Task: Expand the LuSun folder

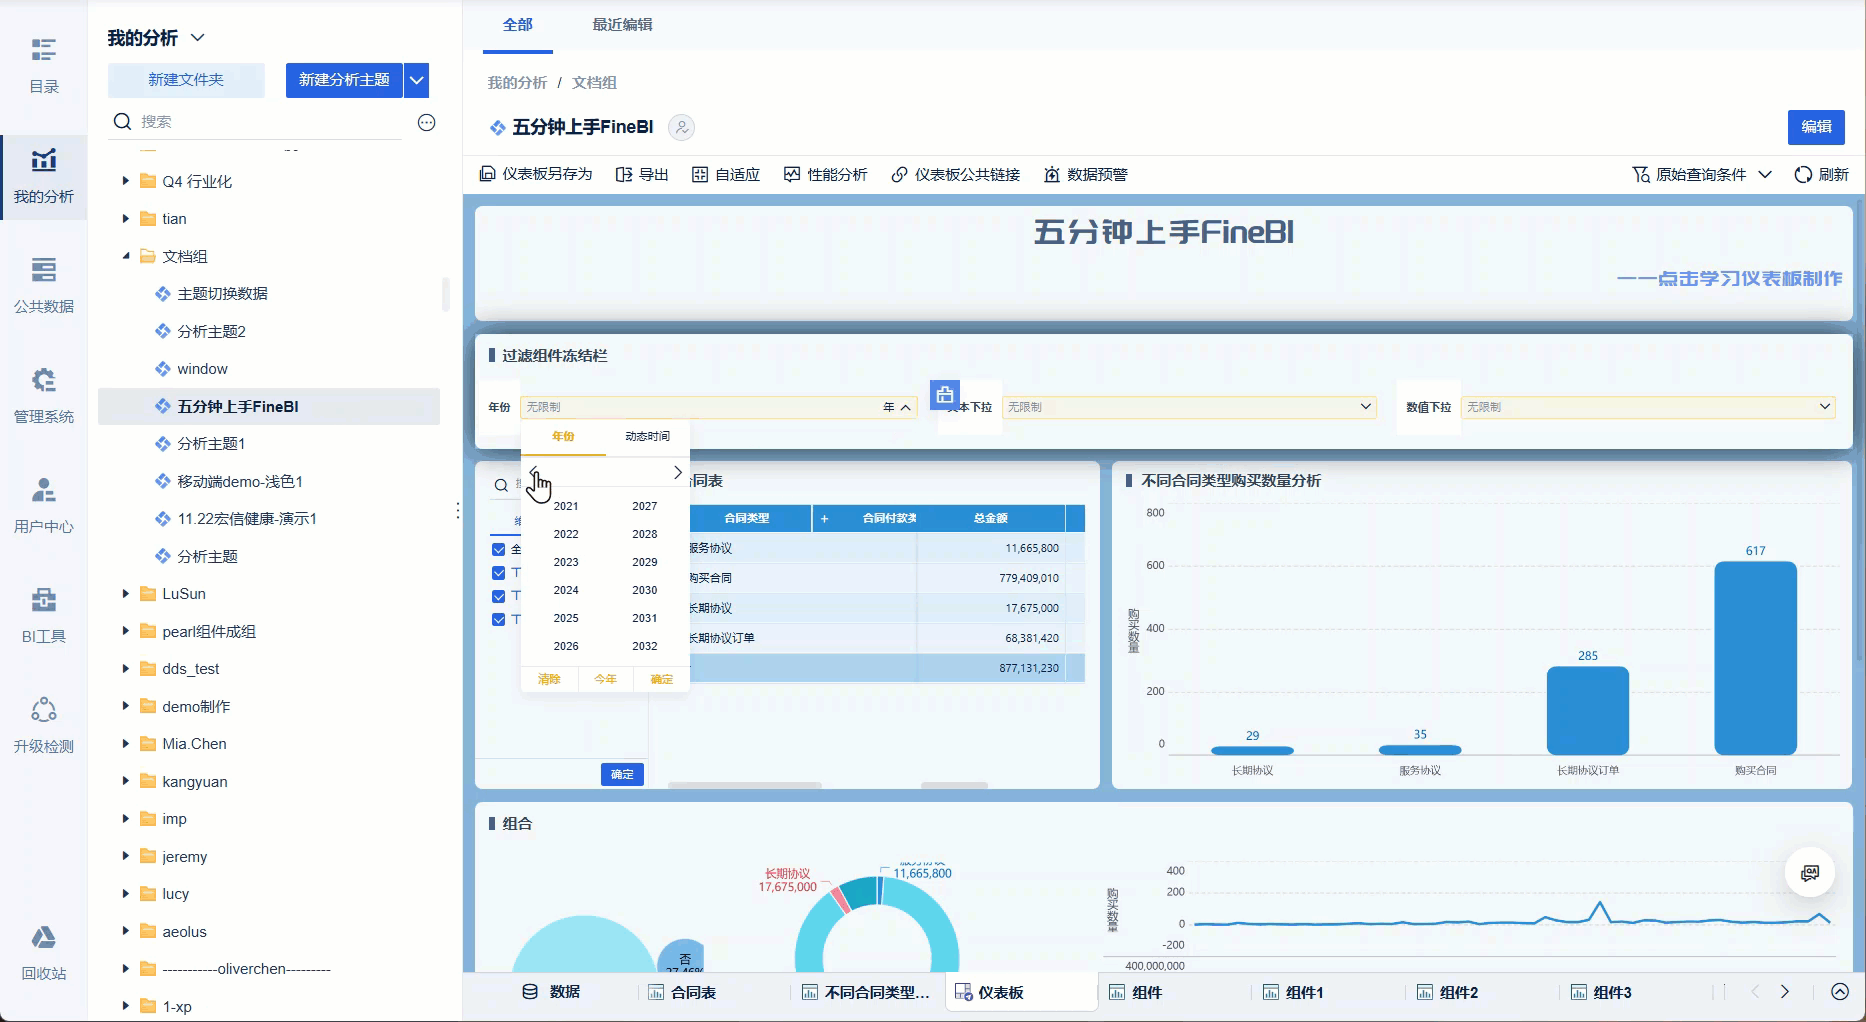Action: [126, 594]
